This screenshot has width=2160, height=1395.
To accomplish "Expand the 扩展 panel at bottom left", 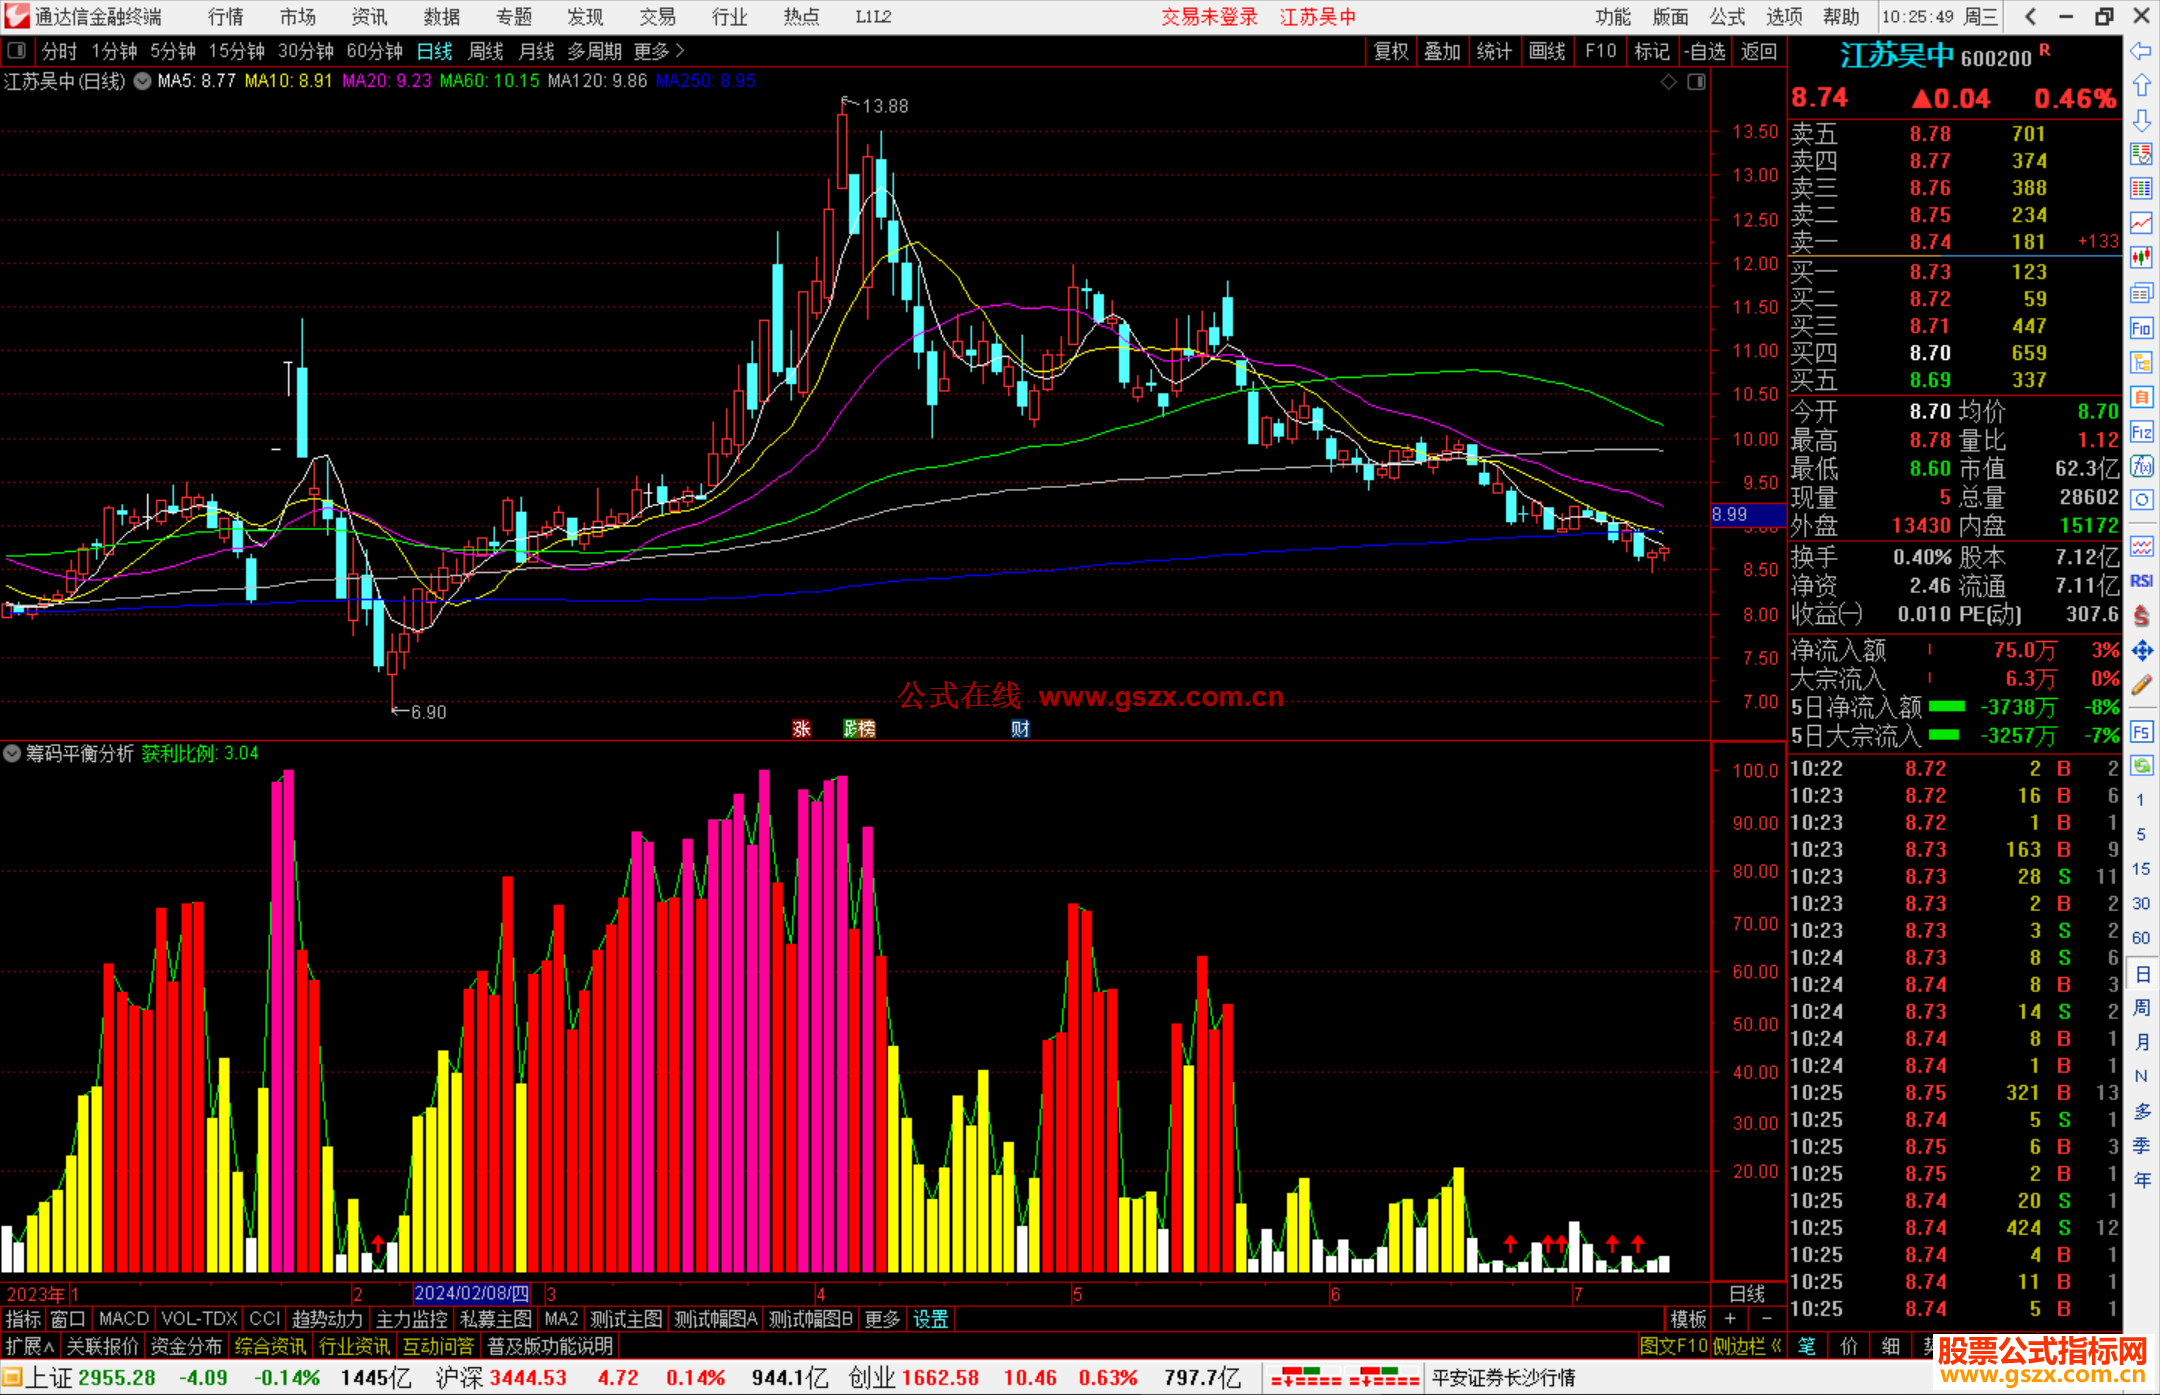I will 30,1346.
